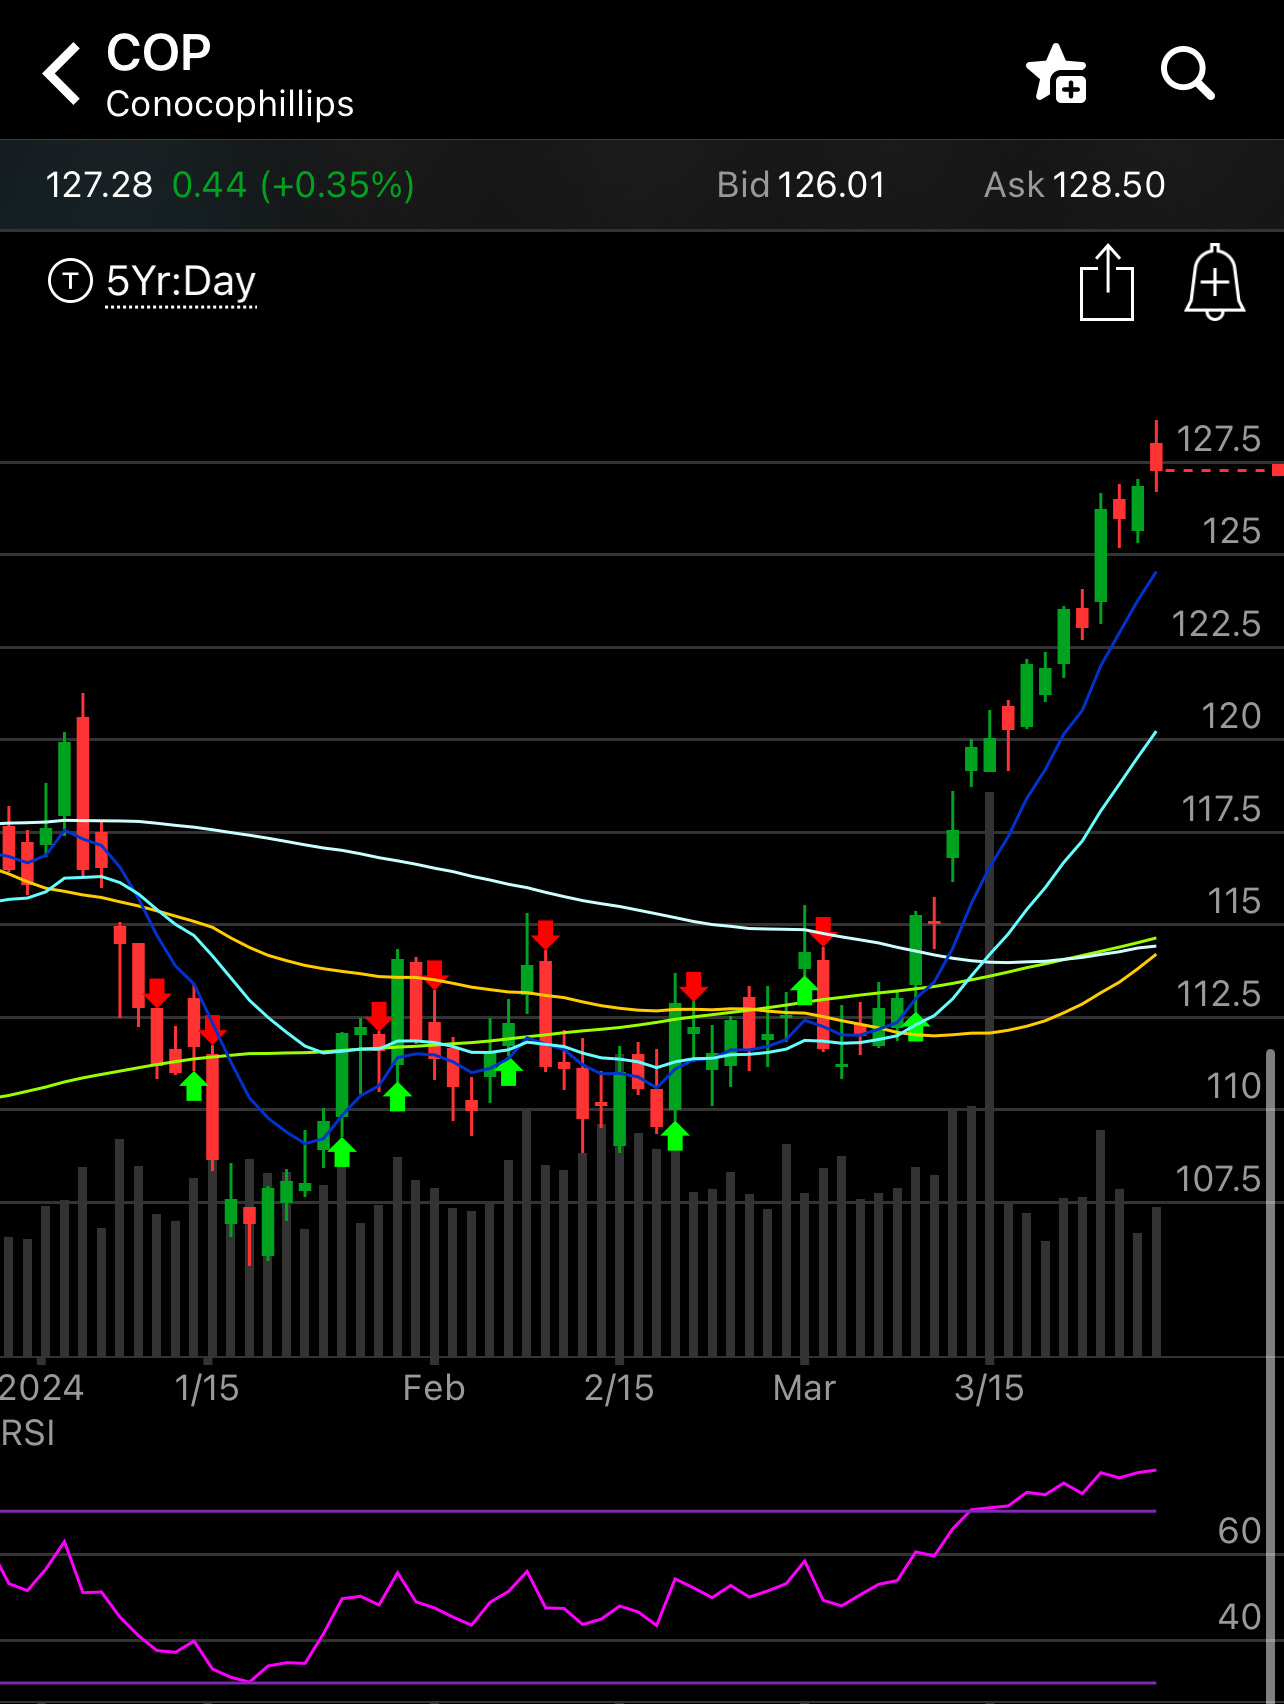Tap the 117.5 price axis label

click(1221, 809)
